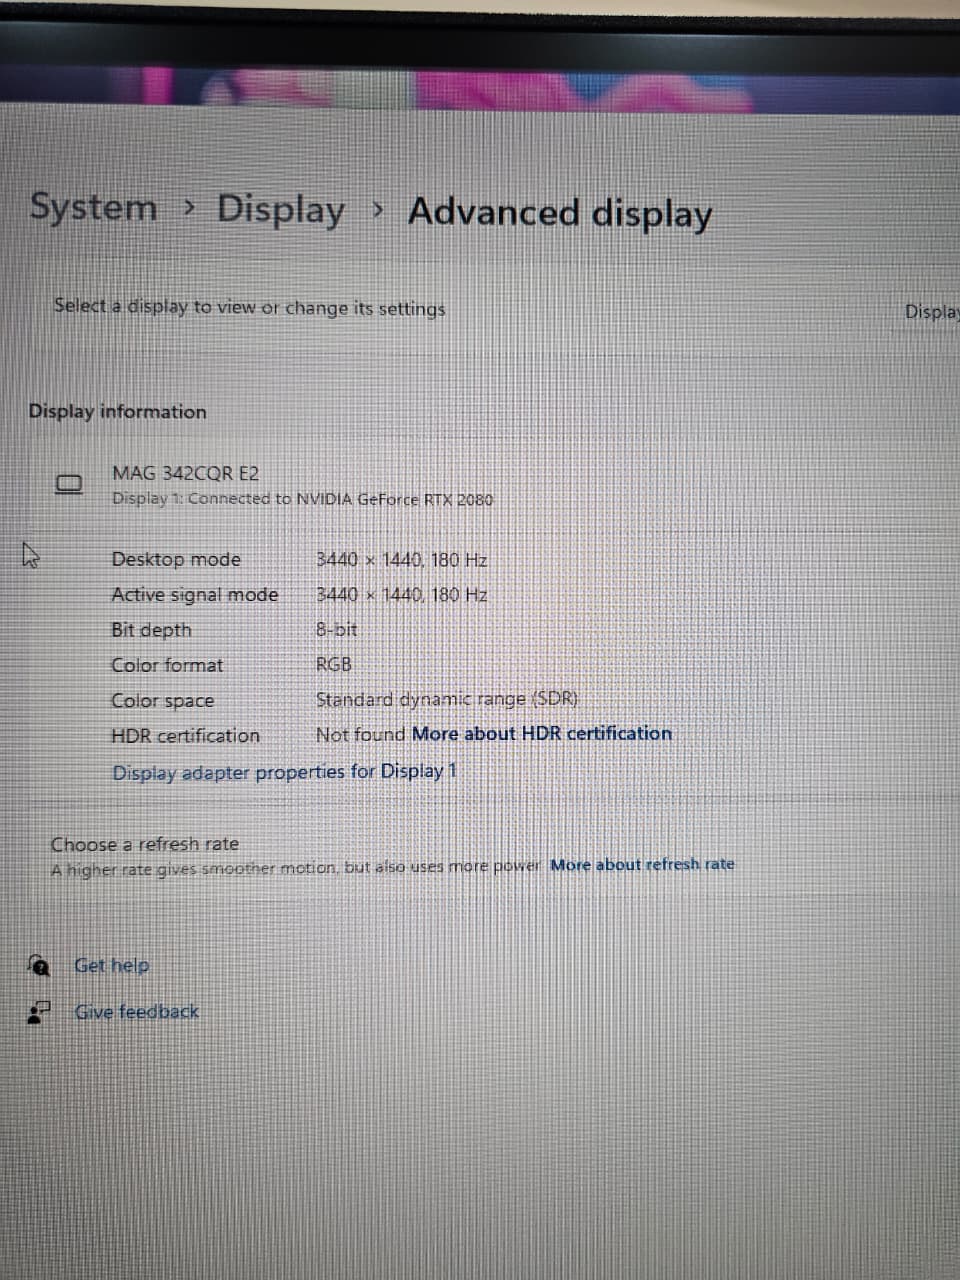Screen dimensions: 960x1280
Task: Click the Choose a refresh rate heading
Action: tap(144, 844)
